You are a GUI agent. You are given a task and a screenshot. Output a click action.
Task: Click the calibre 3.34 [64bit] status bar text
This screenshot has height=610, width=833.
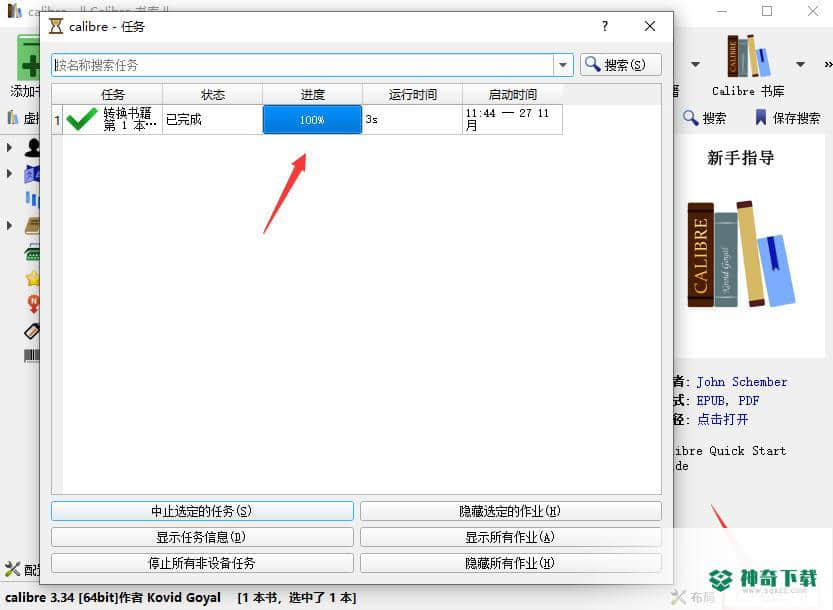[x=113, y=598]
